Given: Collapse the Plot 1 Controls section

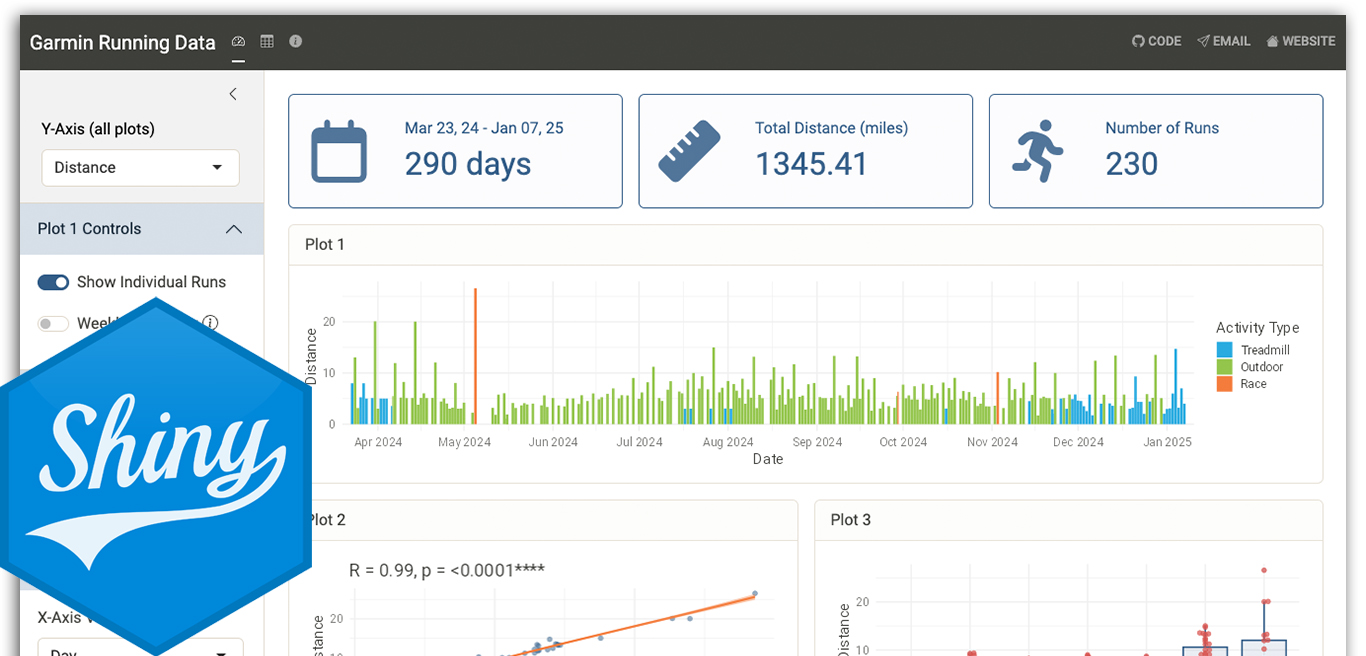Looking at the screenshot, I should pyautogui.click(x=142, y=229).
